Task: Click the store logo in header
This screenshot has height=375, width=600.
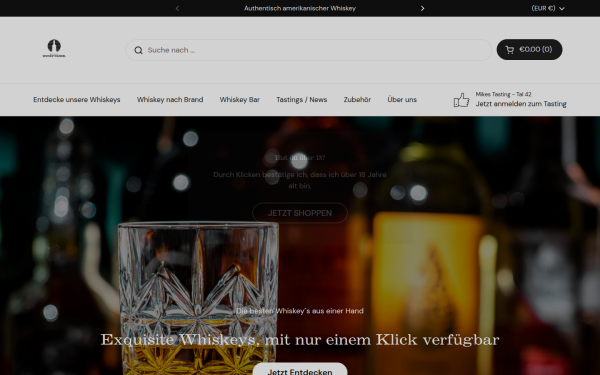Action: (x=54, y=49)
